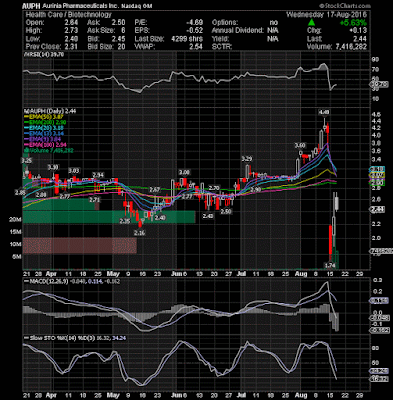Click the green up-arrow change indicator
The height and width of the screenshot is (400, 393).
pyautogui.click(x=311, y=22)
